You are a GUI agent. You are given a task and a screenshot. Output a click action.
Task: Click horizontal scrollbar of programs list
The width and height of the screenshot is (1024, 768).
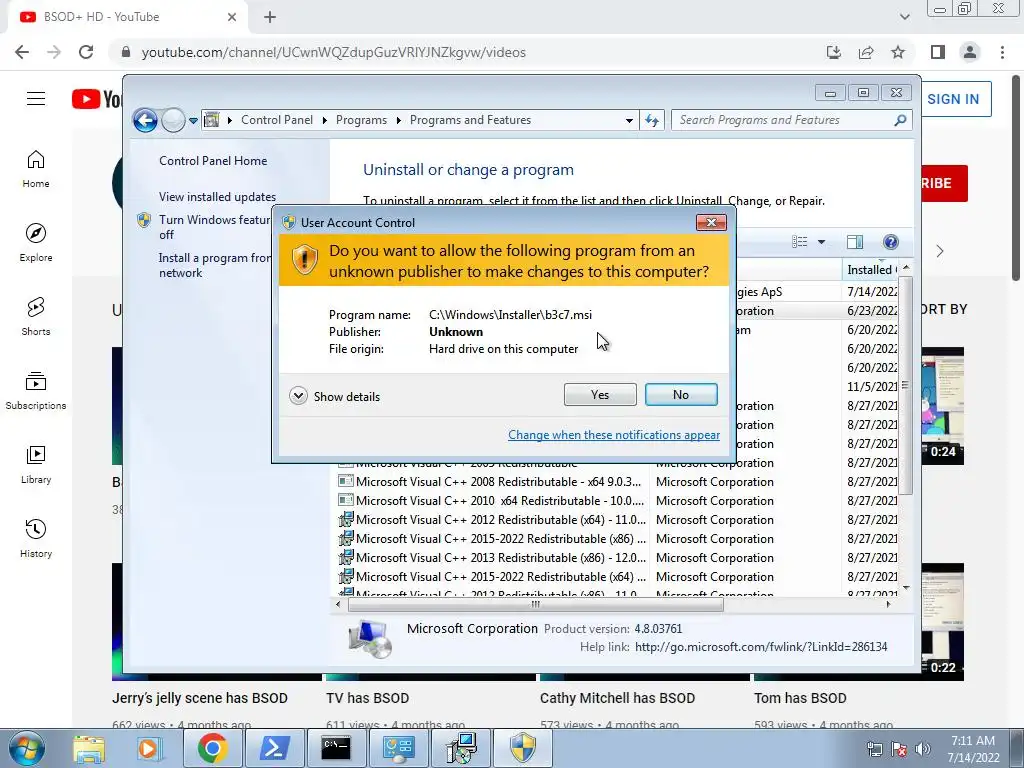point(536,605)
